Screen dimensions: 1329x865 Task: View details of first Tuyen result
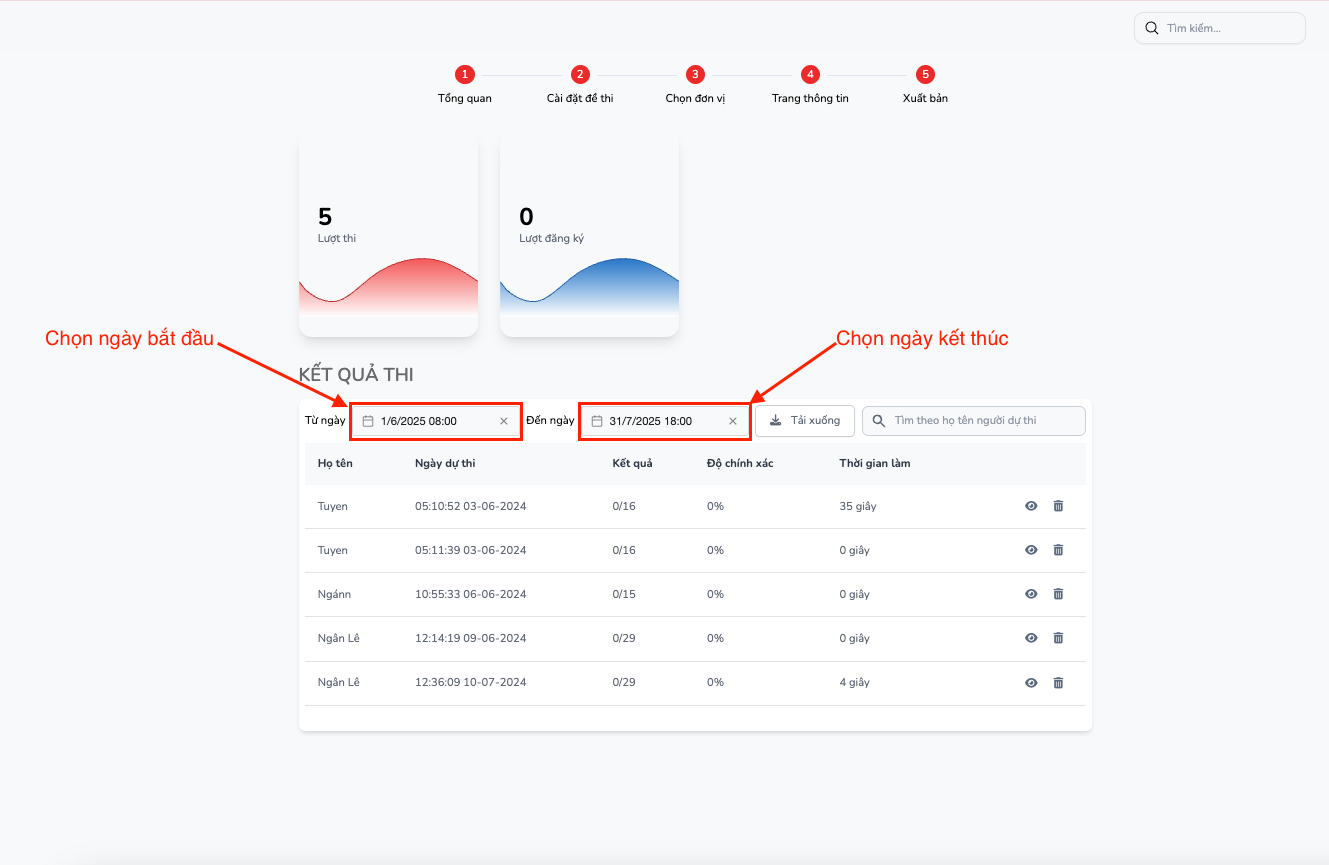1031,506
